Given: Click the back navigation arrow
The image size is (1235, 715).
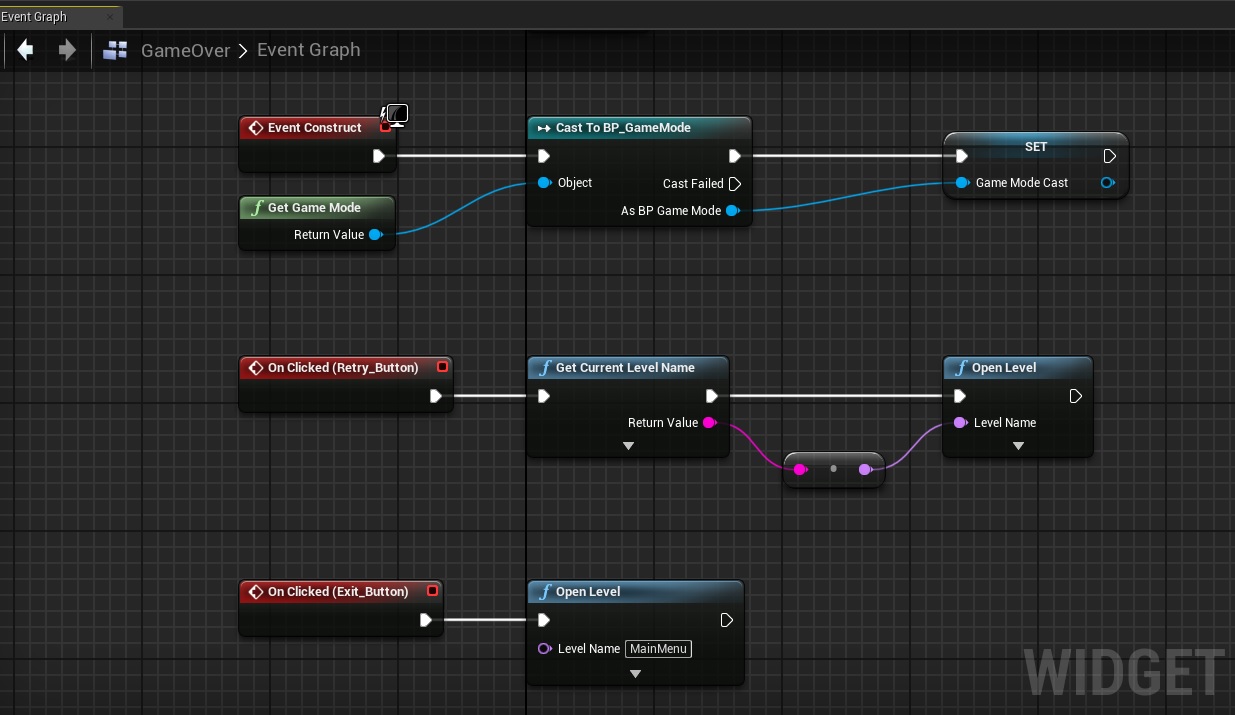Looking at the screenshot, I should [26, 50].
